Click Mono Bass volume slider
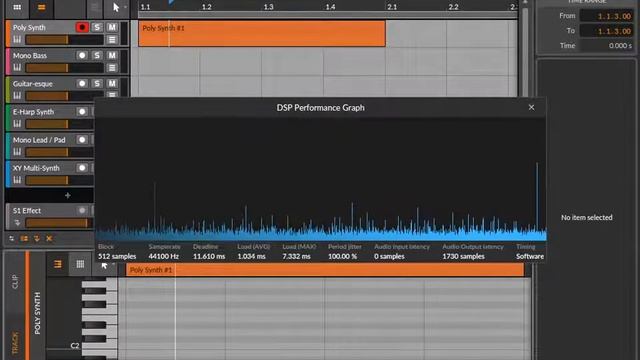This screenshot has width=640, height=360. pyautogui.click(x=64, y=68)
